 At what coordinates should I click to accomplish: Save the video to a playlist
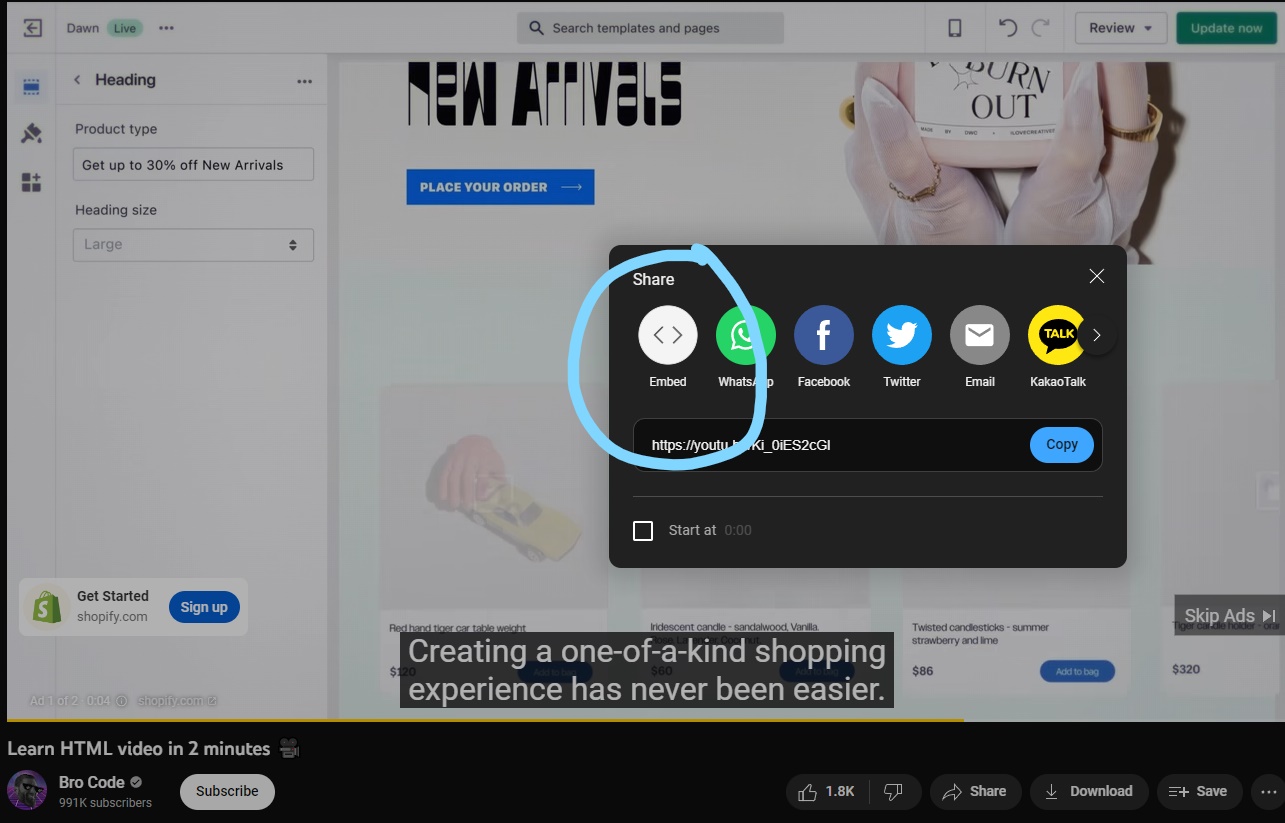point(1198,791)
